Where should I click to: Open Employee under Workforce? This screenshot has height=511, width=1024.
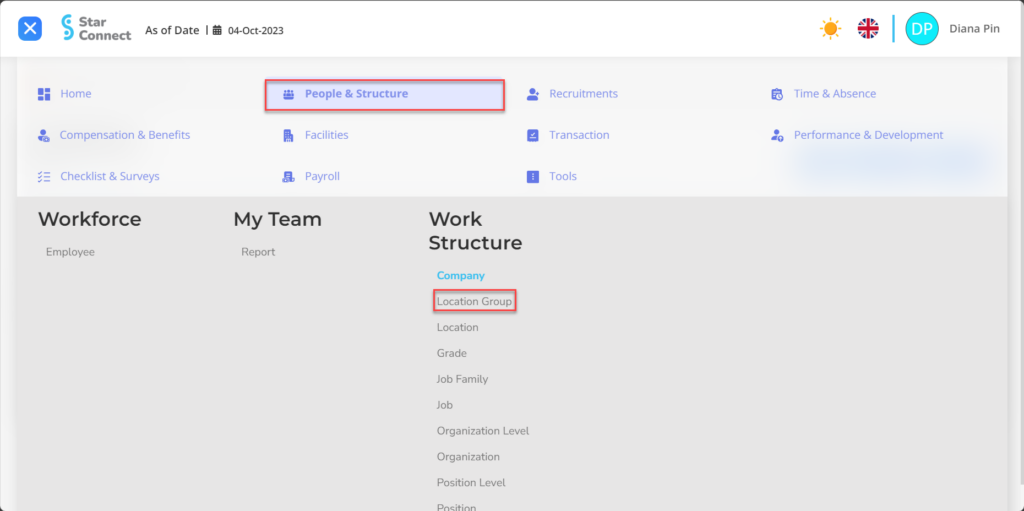[x=70, y=252]
